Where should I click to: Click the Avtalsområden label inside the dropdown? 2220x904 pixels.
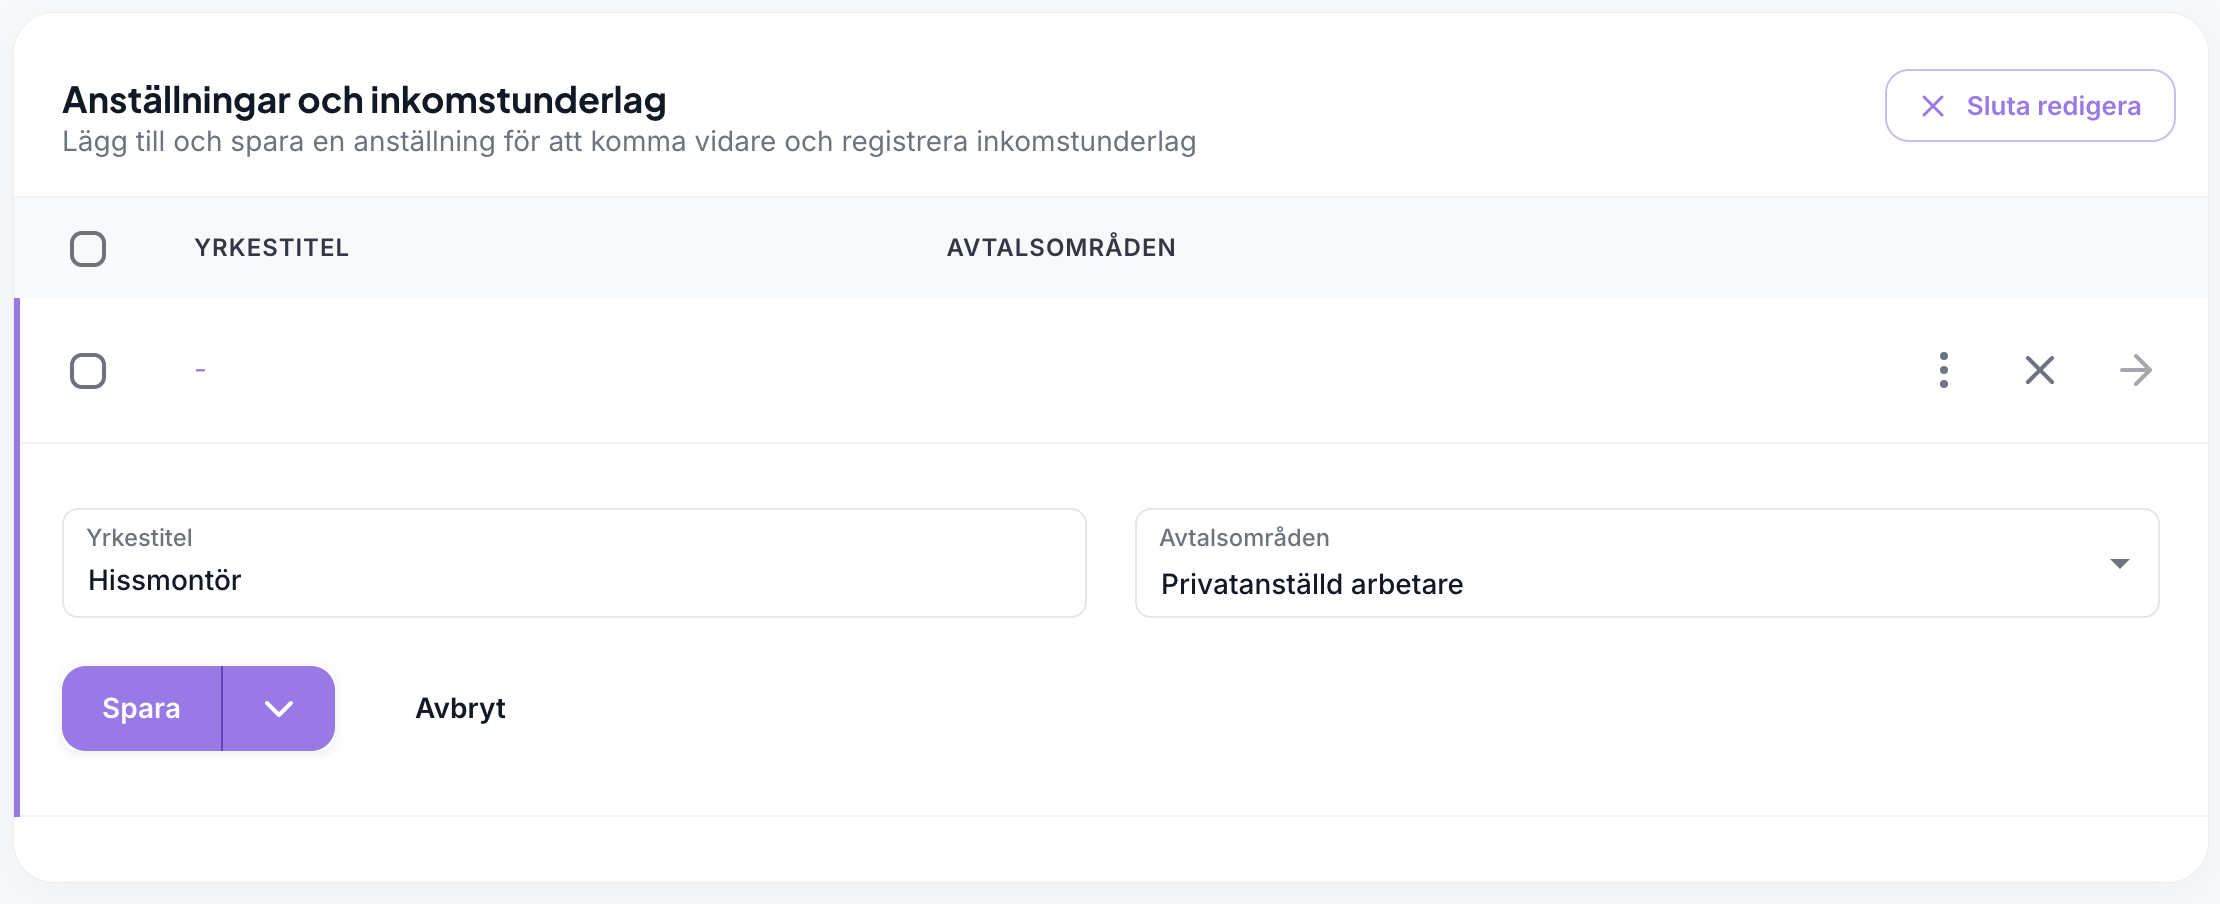(x=1244, y=538)
